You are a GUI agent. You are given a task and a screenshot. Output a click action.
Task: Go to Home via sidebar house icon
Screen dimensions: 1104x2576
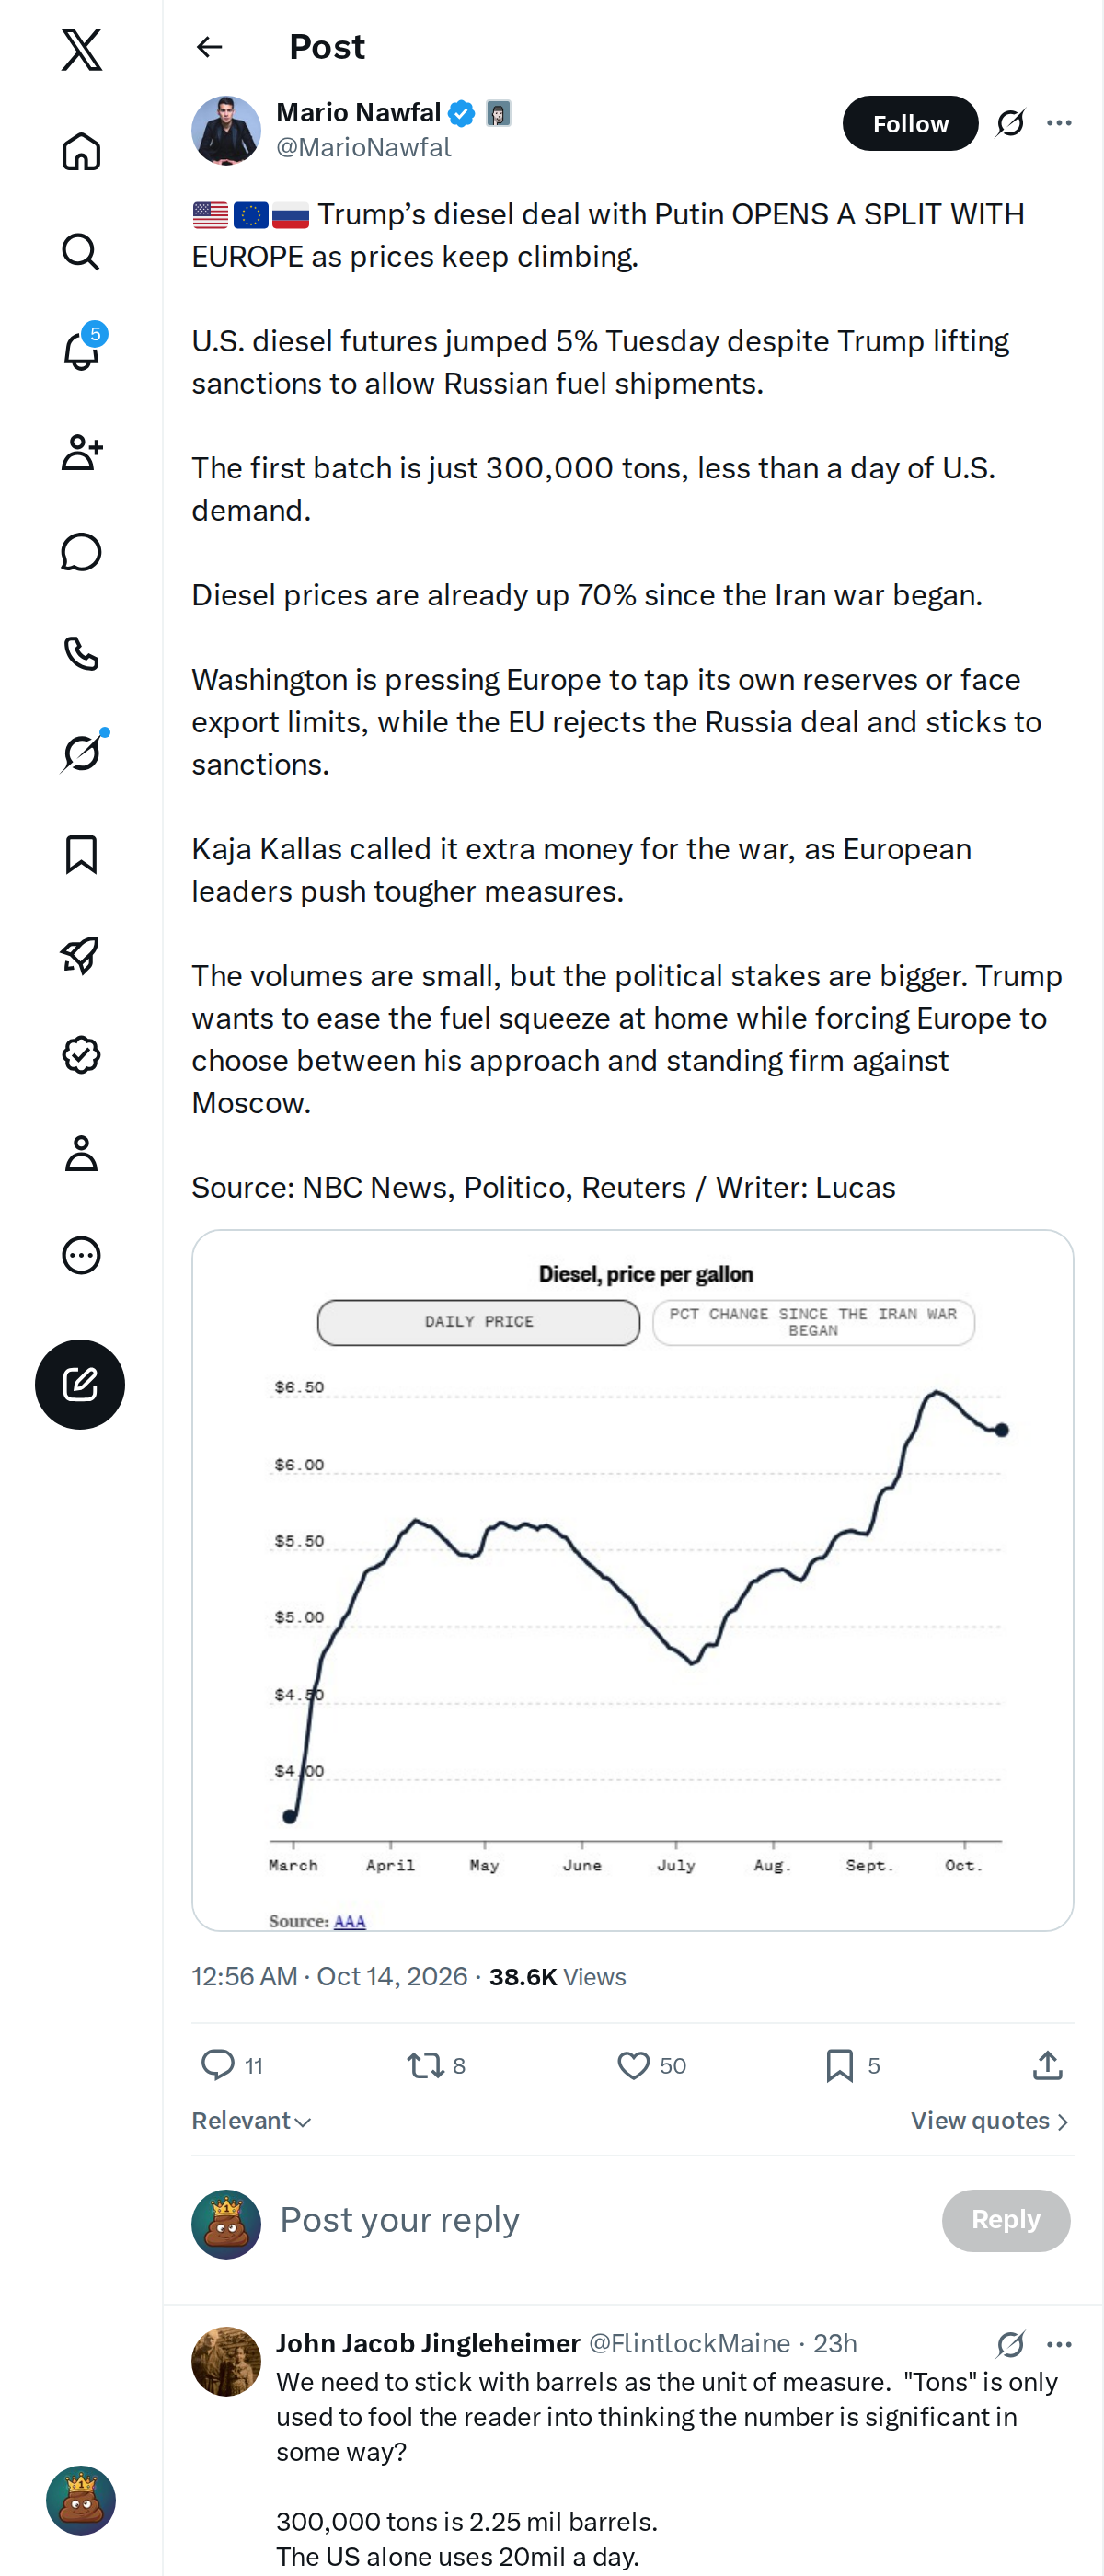pyautogui.click(x=81, y=151)
